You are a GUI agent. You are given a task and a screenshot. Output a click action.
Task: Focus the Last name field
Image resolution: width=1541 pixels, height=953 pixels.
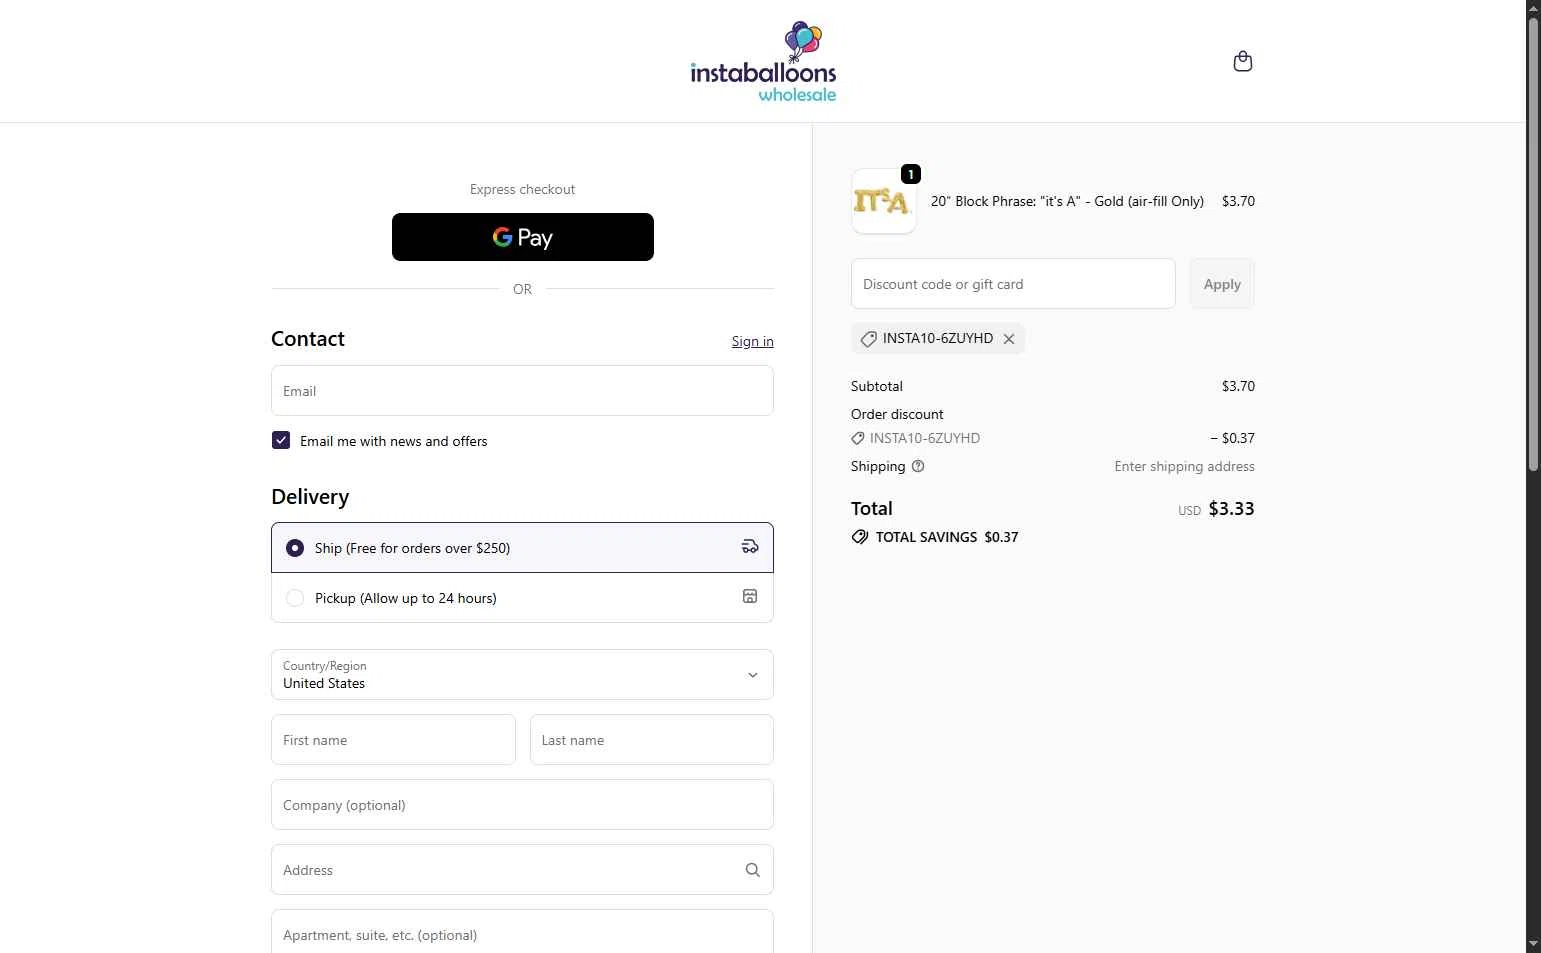652,740
